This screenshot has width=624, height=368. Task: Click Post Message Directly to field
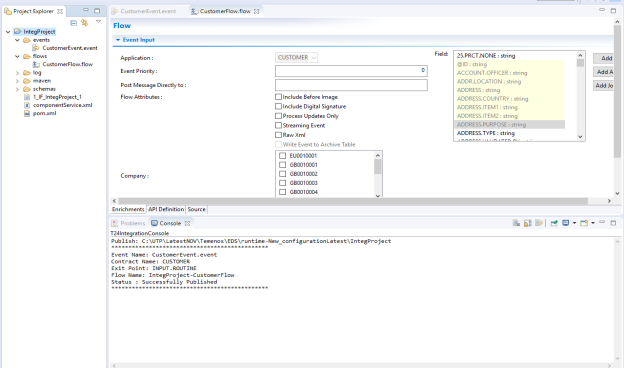351,85
